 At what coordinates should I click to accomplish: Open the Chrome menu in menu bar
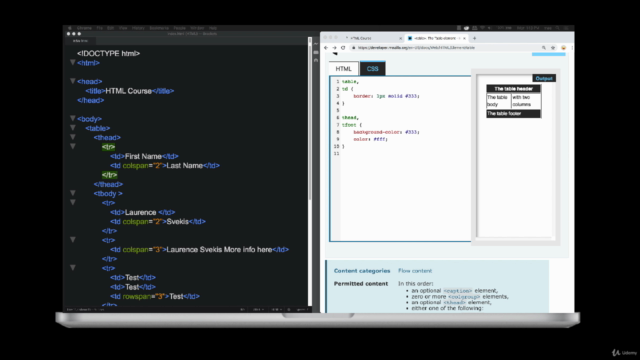coord(84,28)
